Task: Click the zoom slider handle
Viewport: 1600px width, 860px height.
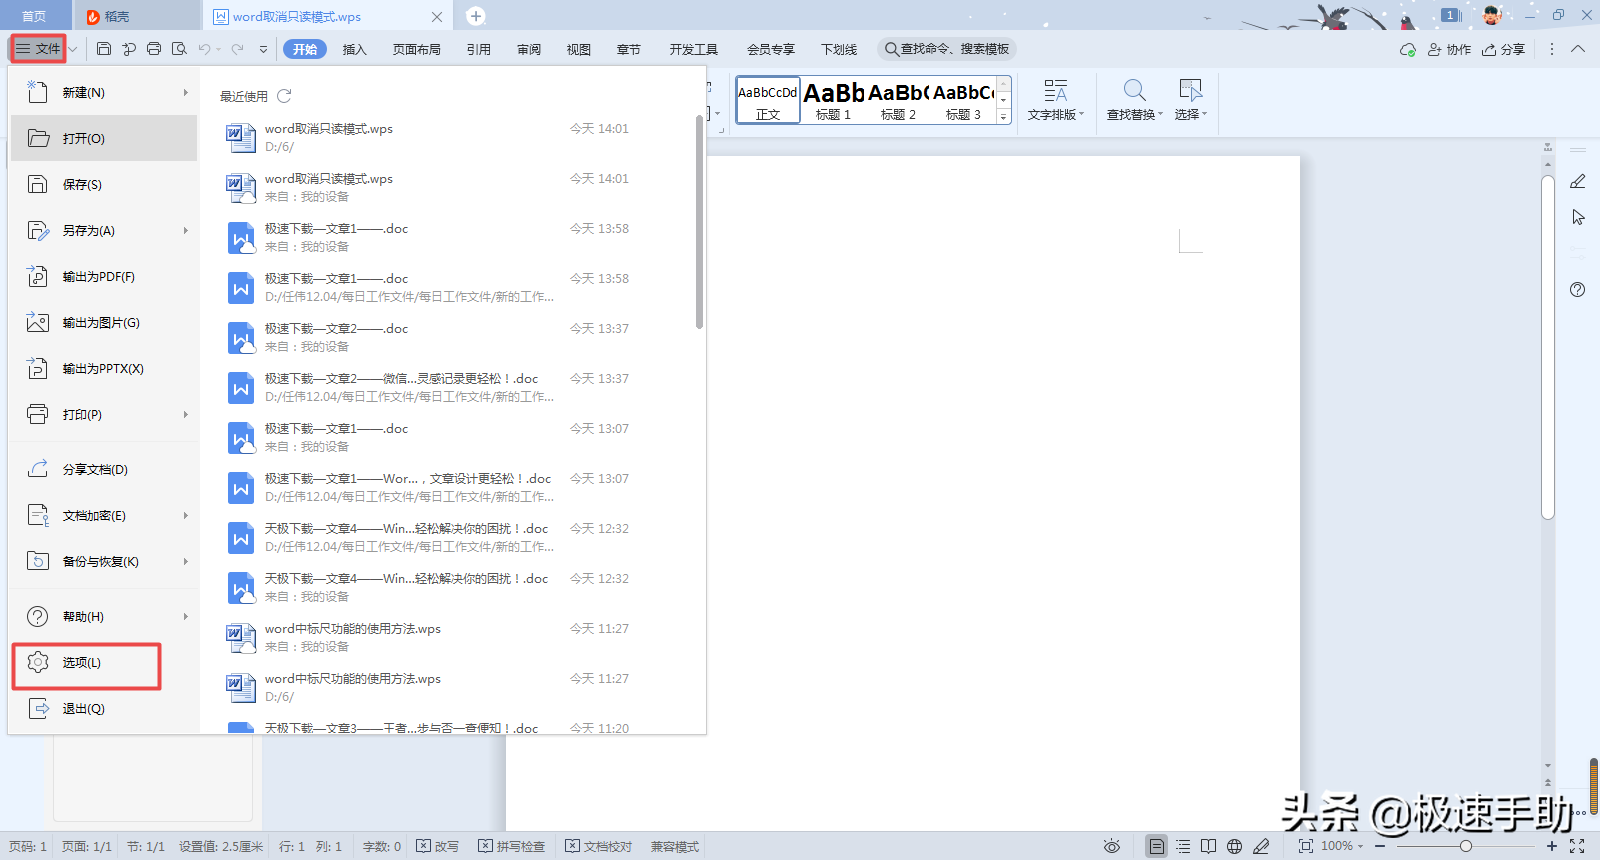Action: [1465, 846]
